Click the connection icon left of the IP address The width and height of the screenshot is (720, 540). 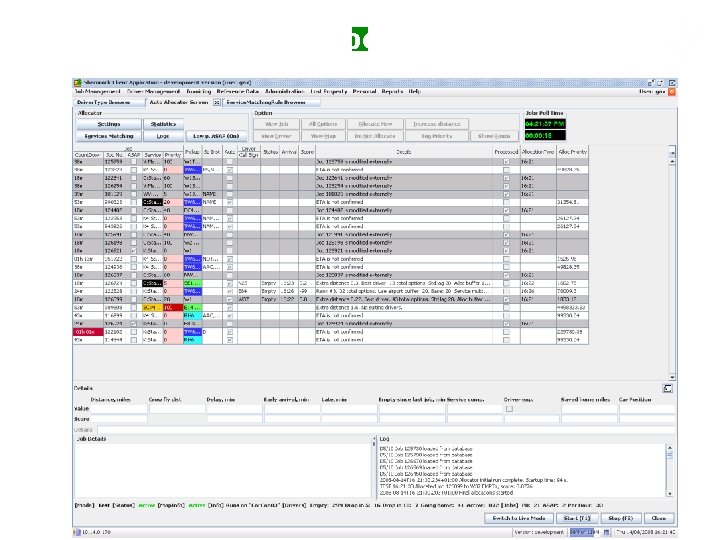pyautogui.click(x=78, y=532)
